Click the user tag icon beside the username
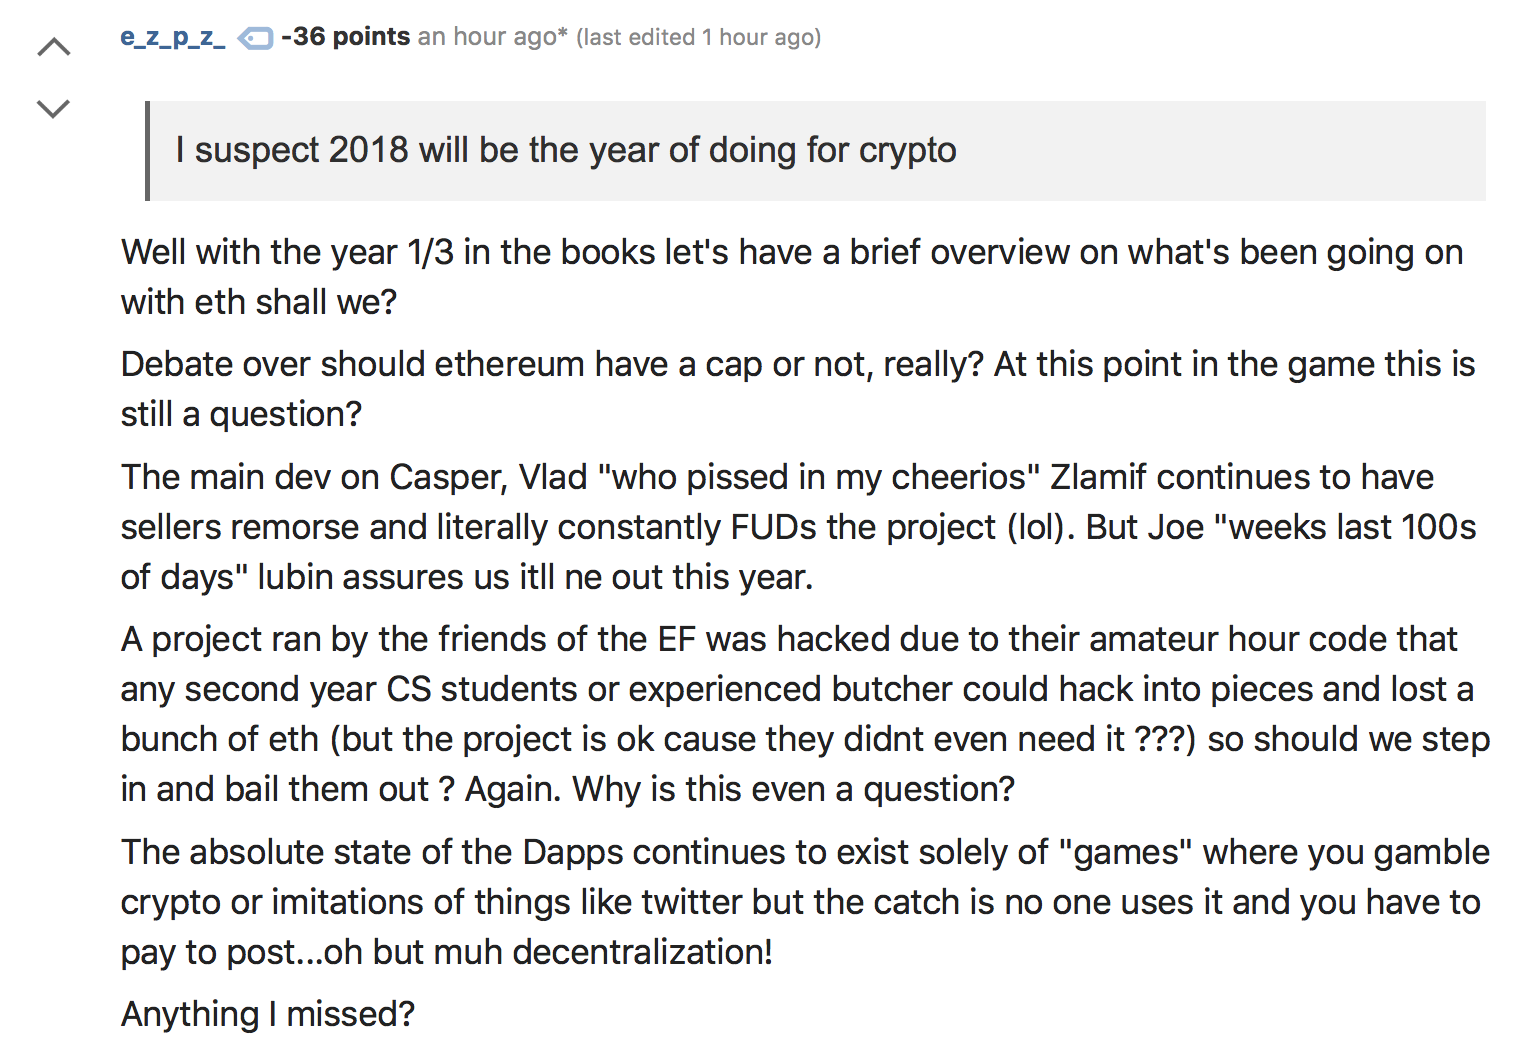Image resolution: width=1534 pixels, height=1050 pixels. tap(255, 38)
